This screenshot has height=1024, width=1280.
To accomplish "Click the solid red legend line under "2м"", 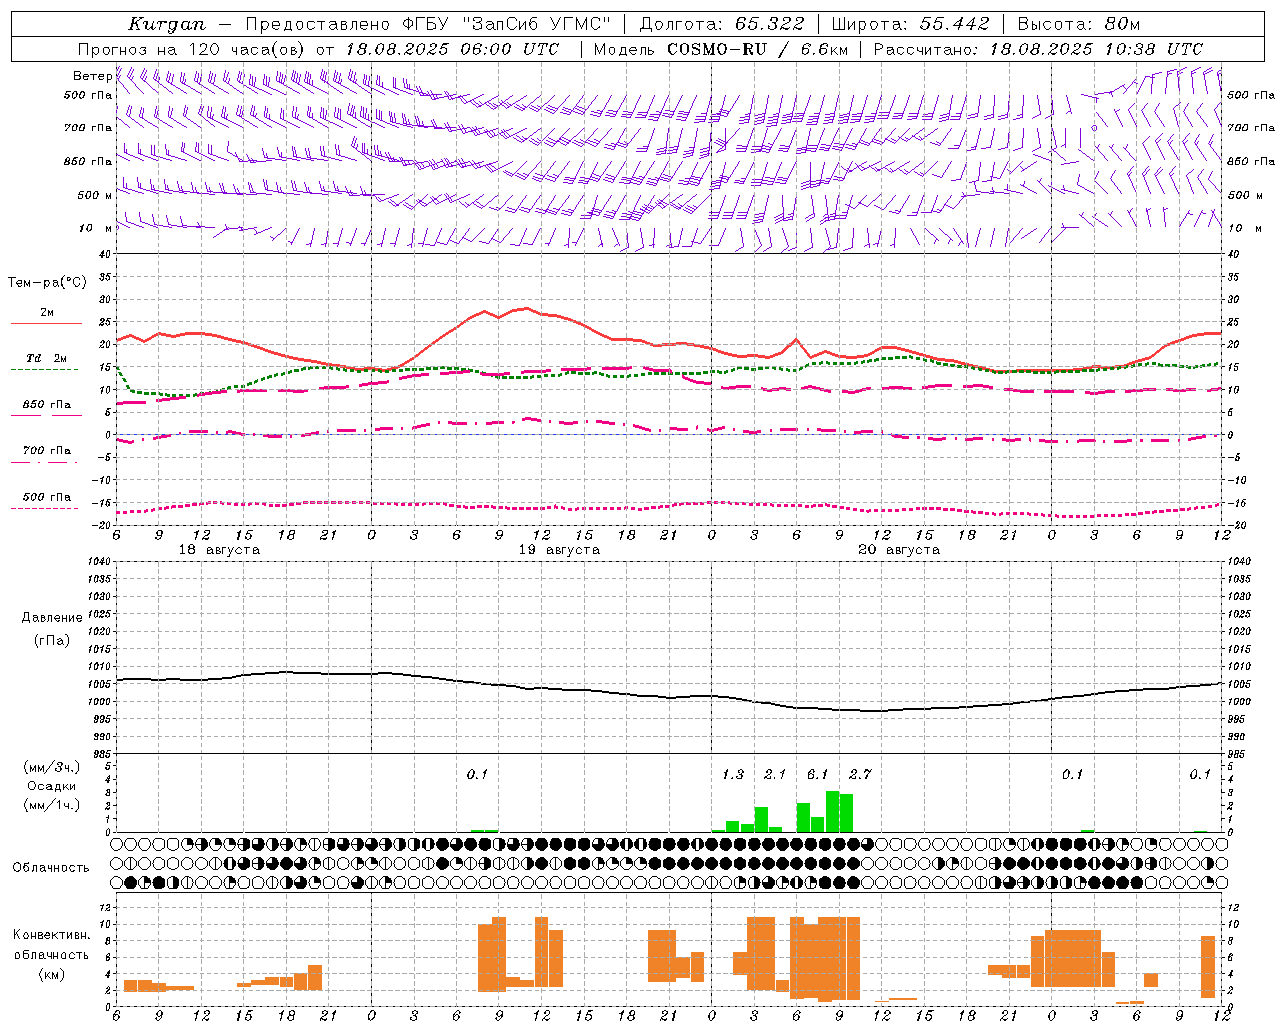I will click(x=46, y=323).
